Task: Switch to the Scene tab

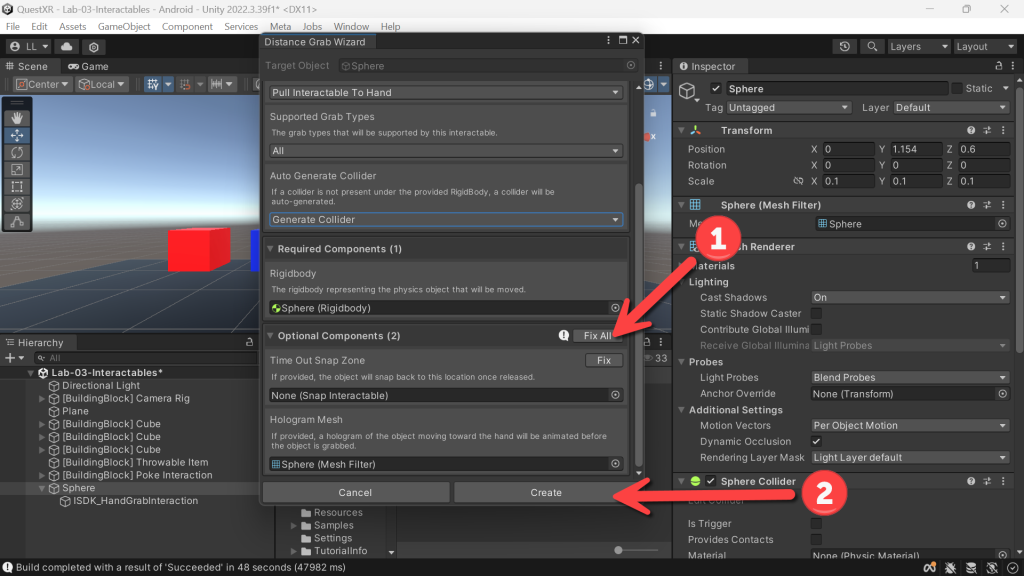Action: pos(27,67)
